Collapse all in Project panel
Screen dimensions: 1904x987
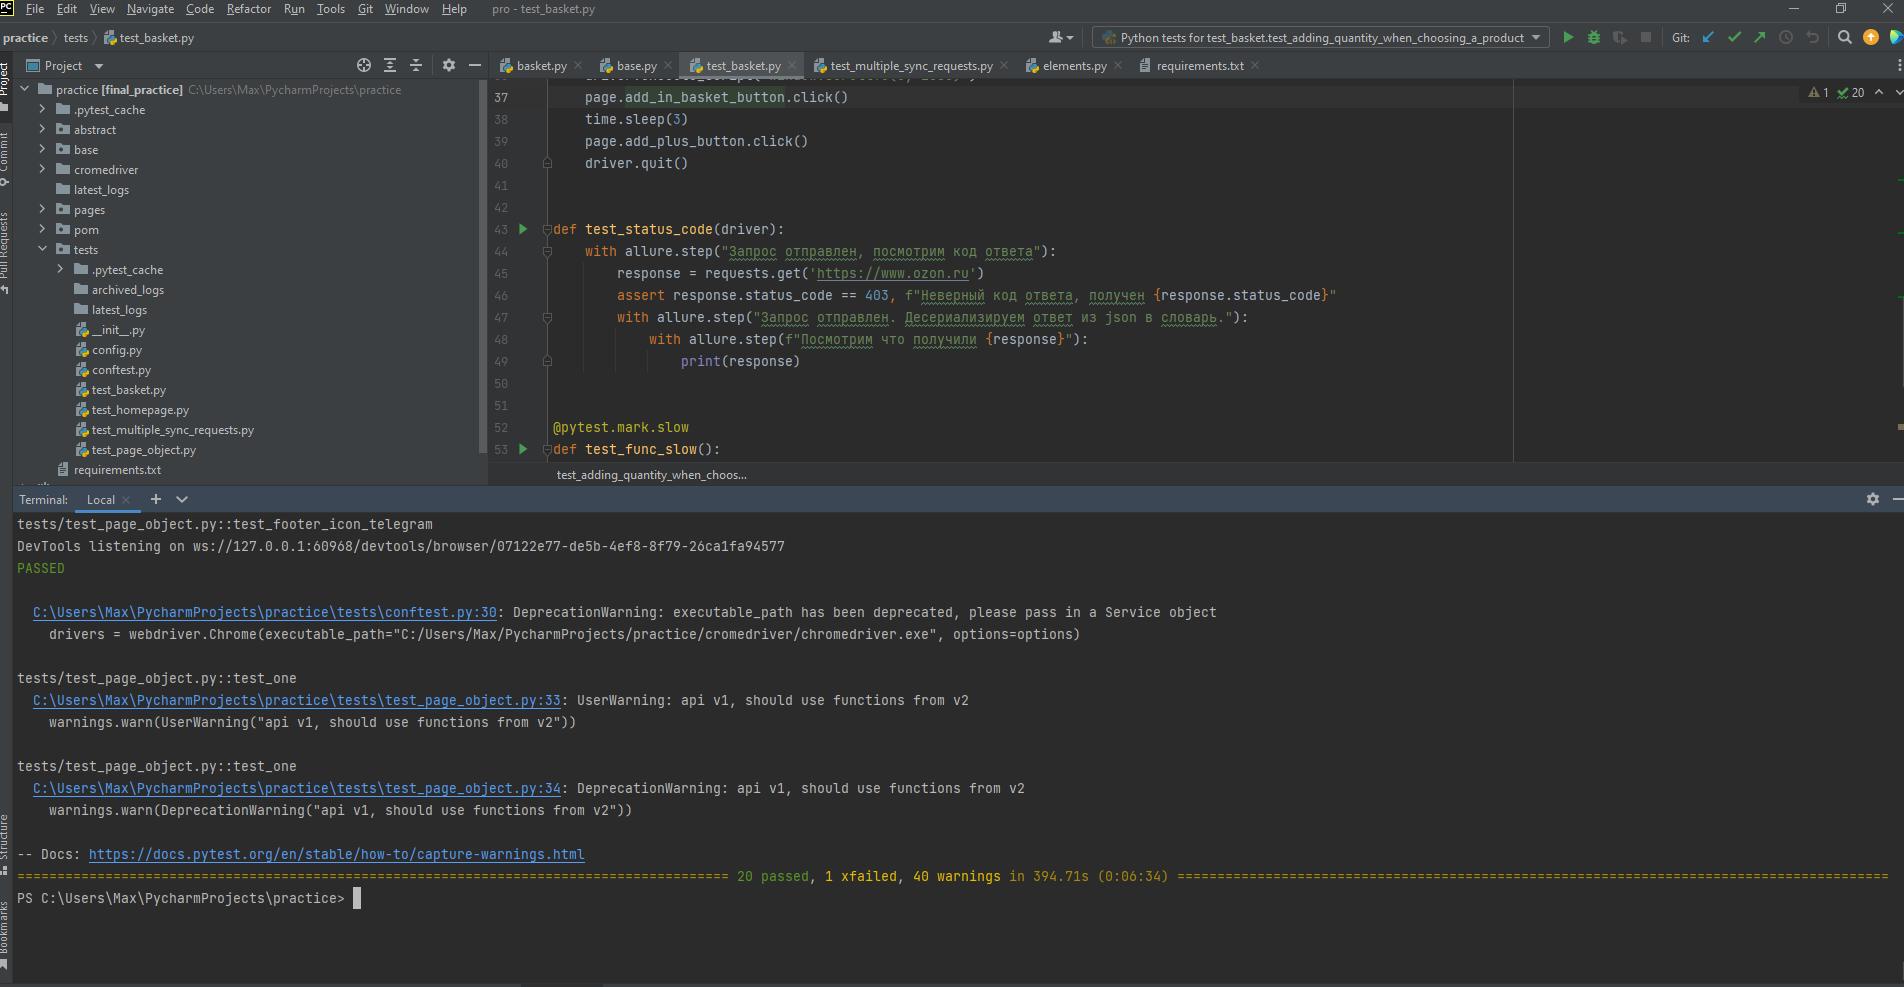pos(416,65)
